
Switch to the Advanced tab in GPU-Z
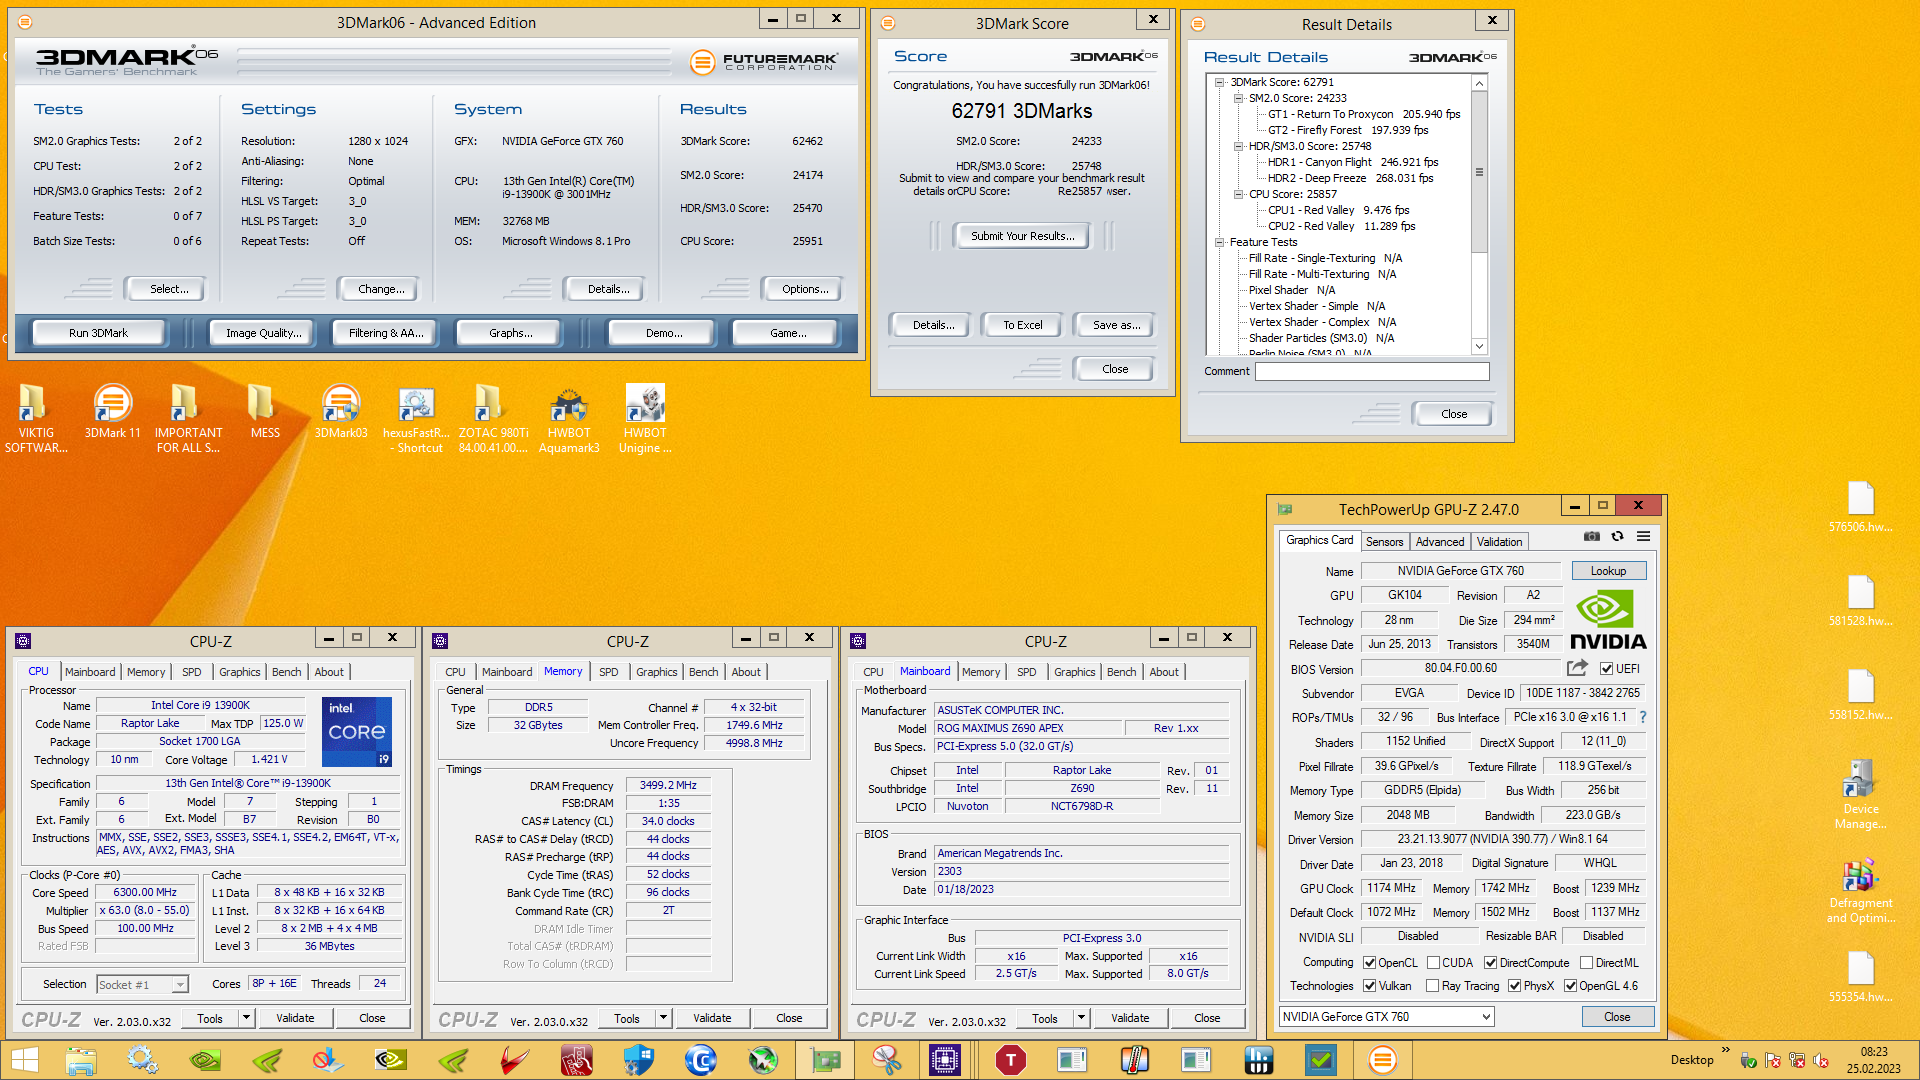1439,541
